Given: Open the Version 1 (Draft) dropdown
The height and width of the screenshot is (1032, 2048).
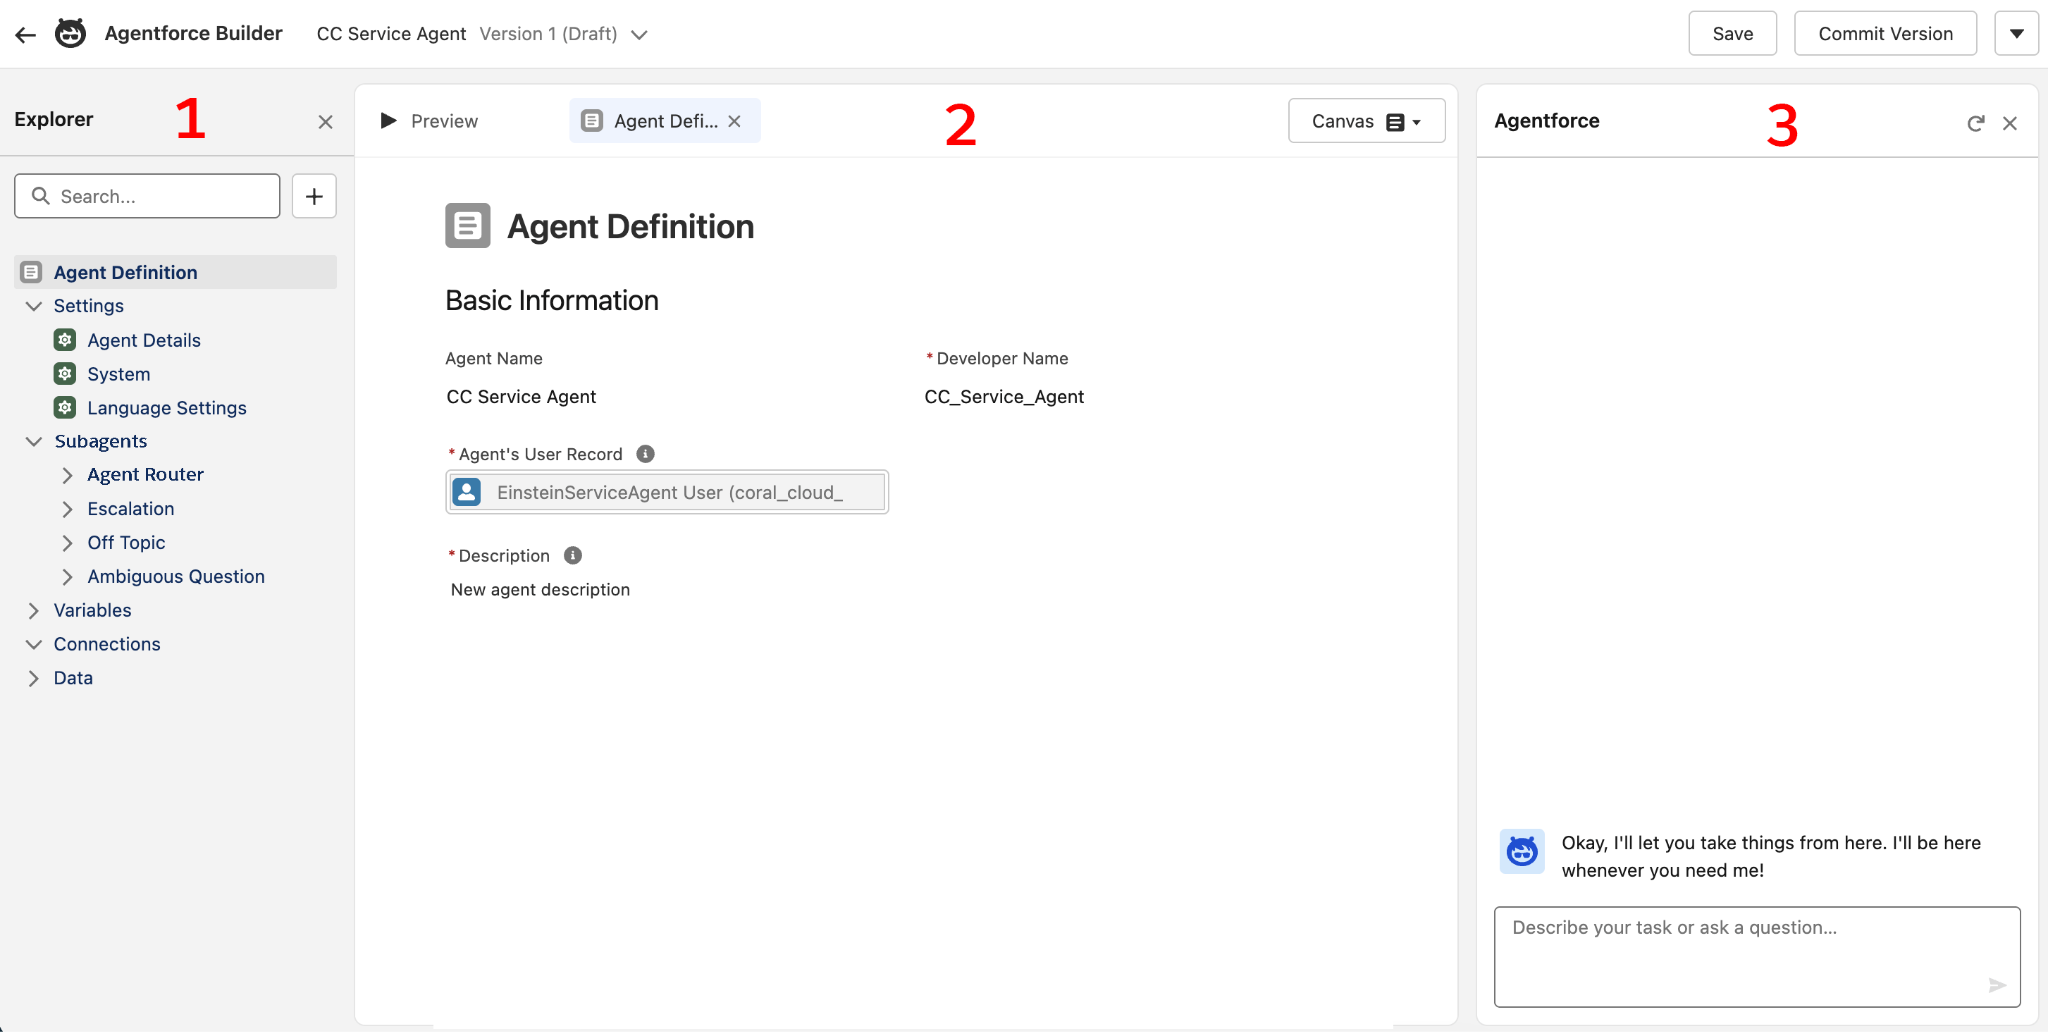Looking at the screenshot, I should coord(639,33).
